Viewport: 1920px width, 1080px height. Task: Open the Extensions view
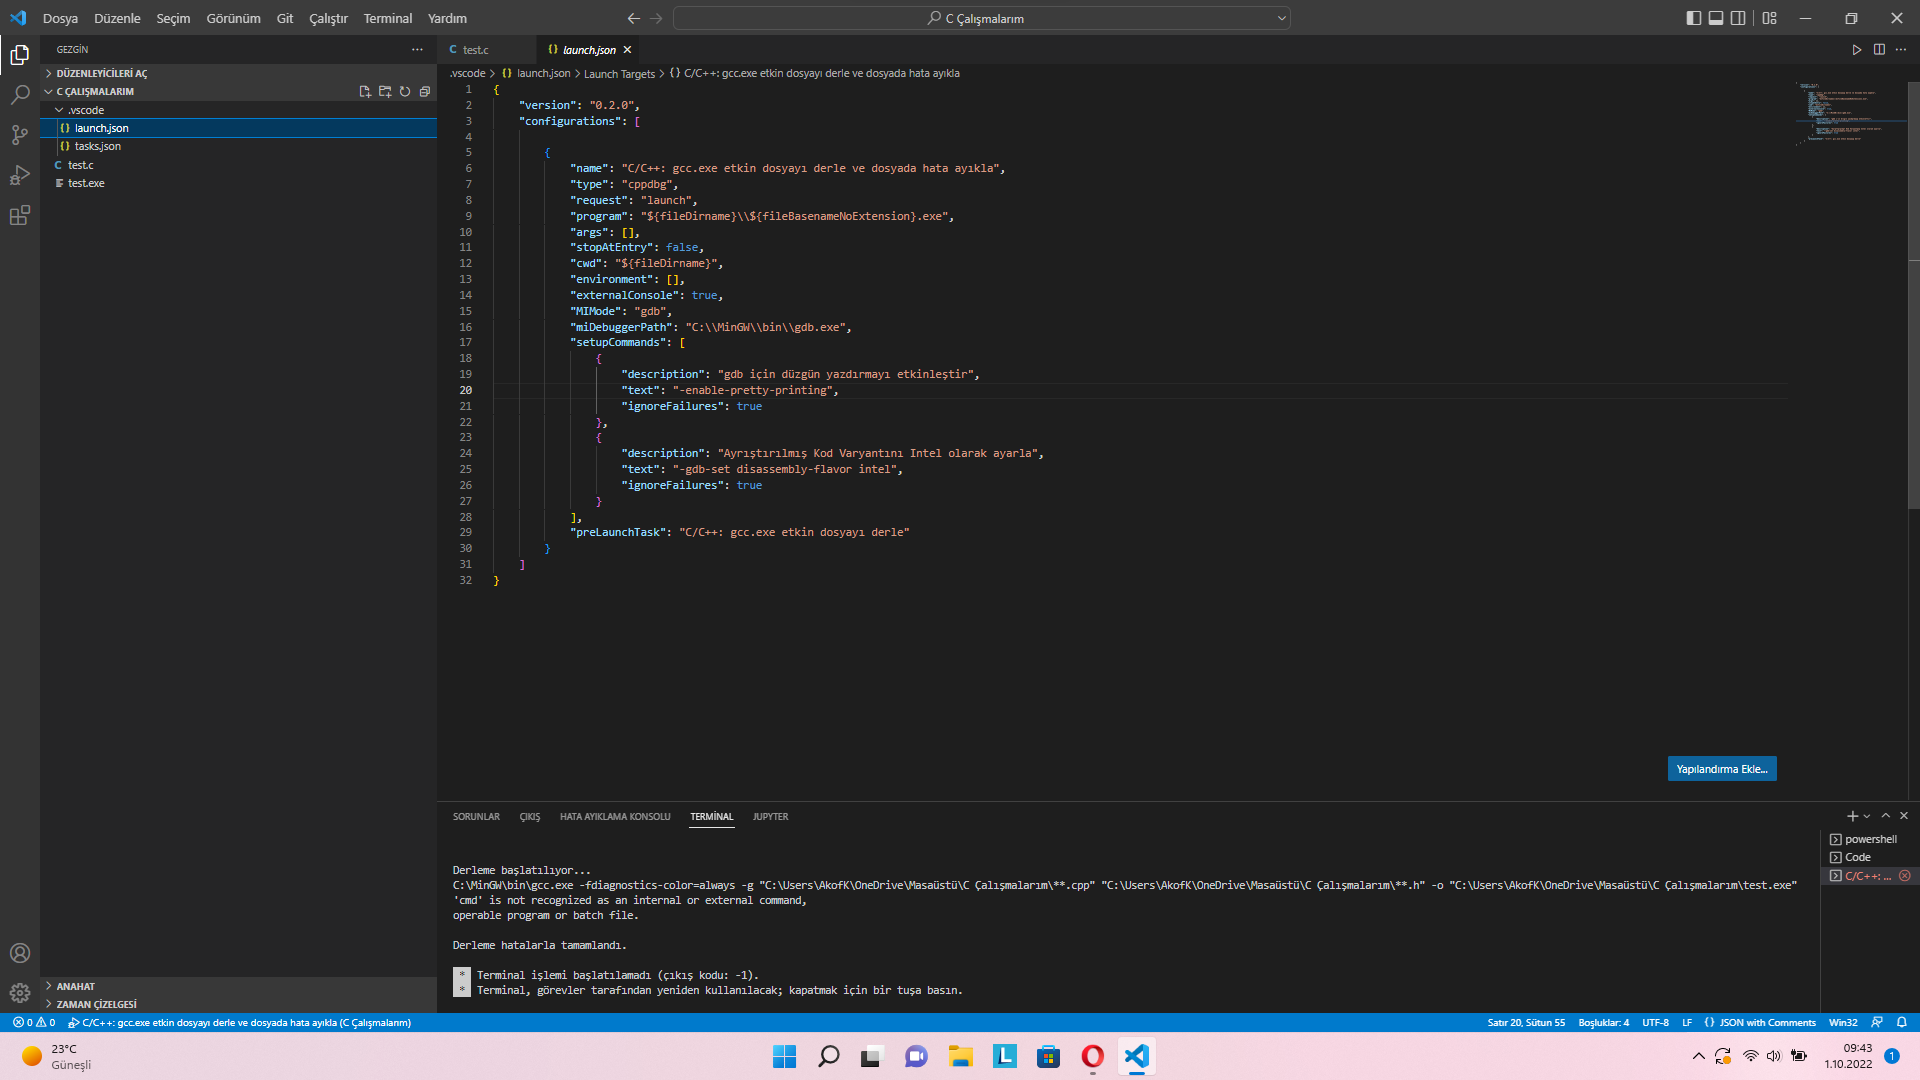click(19, 215)
